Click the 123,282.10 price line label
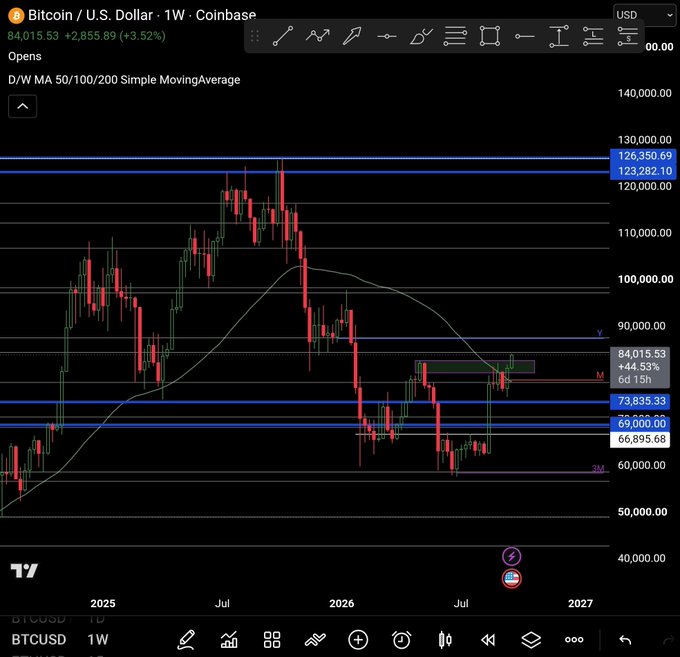680x657 pixels. [x=644, y=171]
